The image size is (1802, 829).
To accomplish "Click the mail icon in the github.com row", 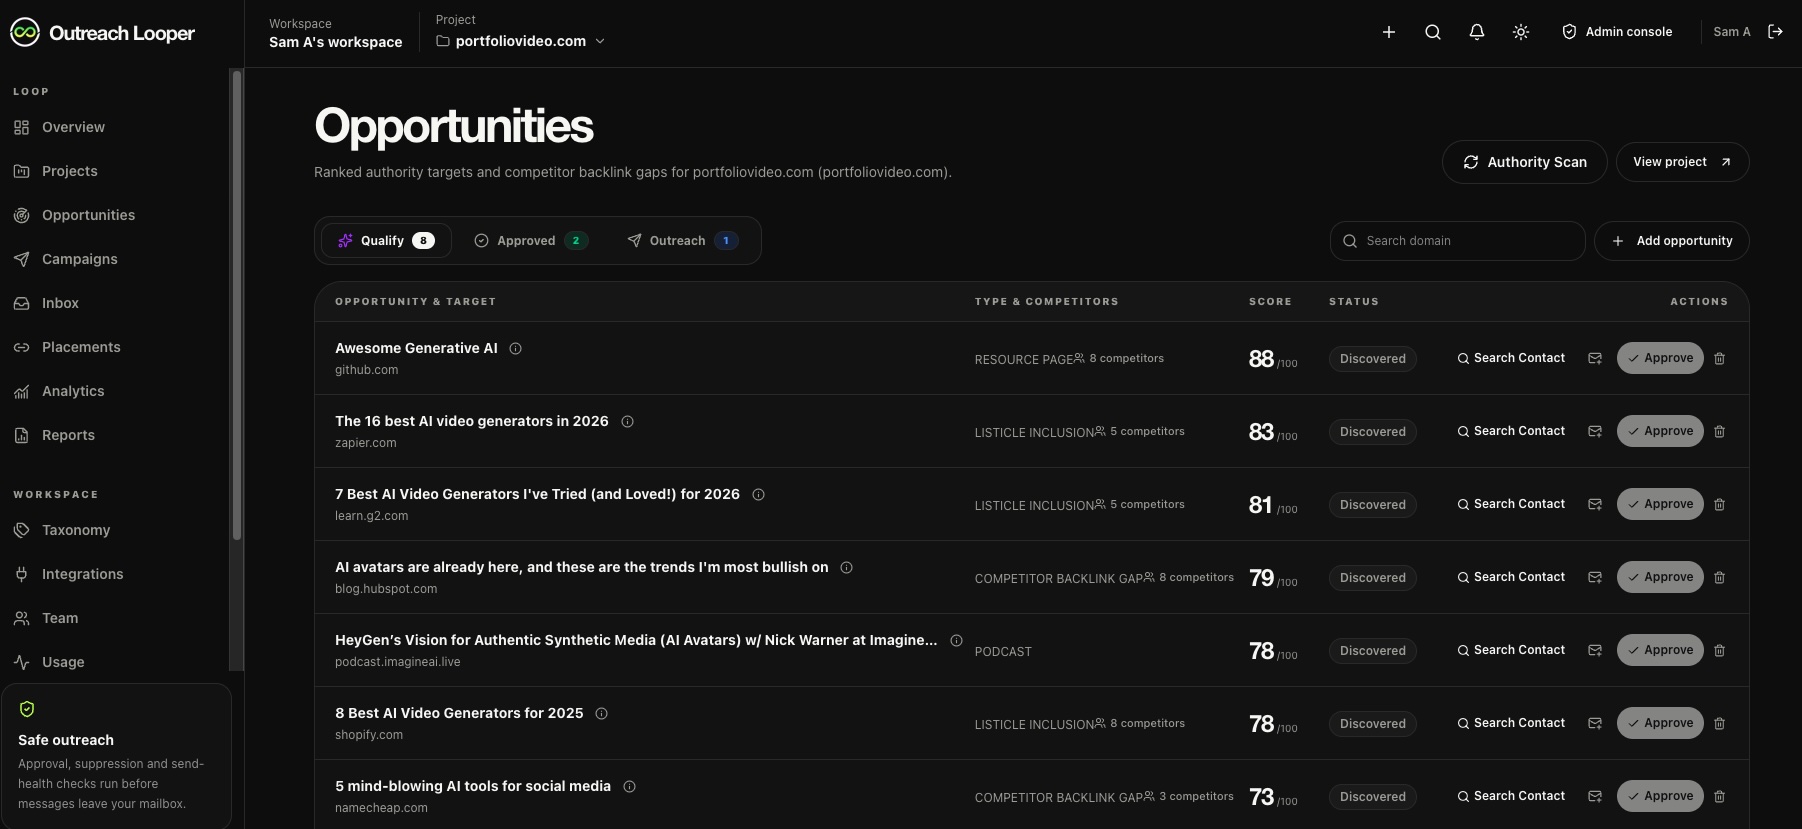I will [1595, 358].
